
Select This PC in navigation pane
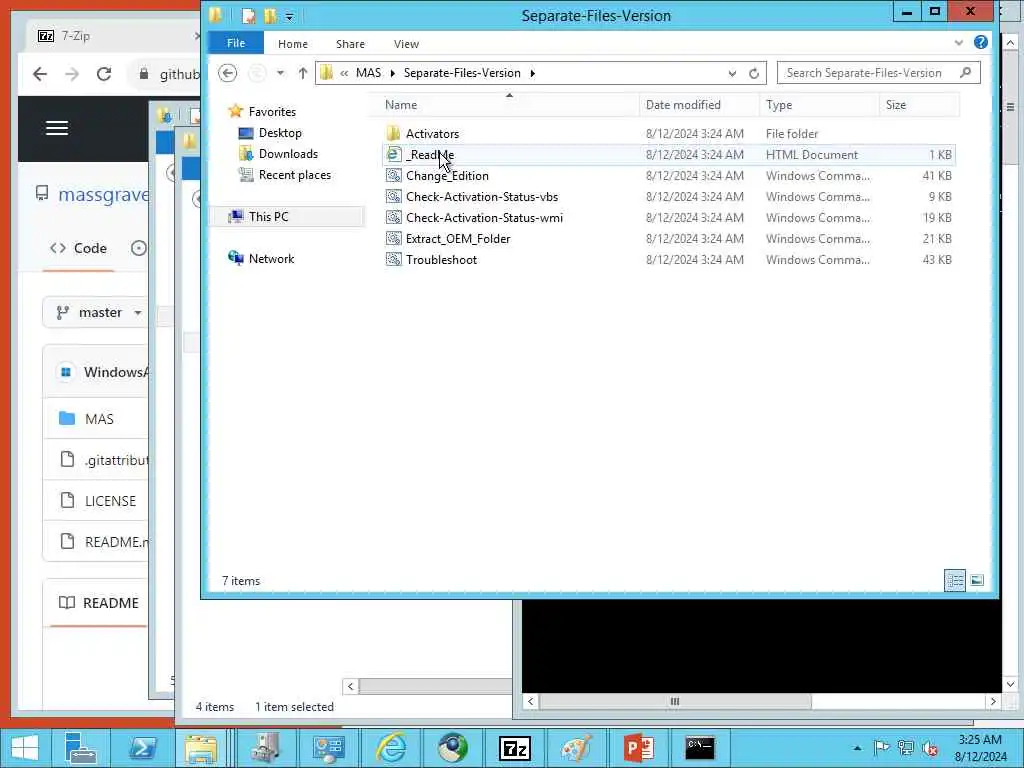coord(268,216)
